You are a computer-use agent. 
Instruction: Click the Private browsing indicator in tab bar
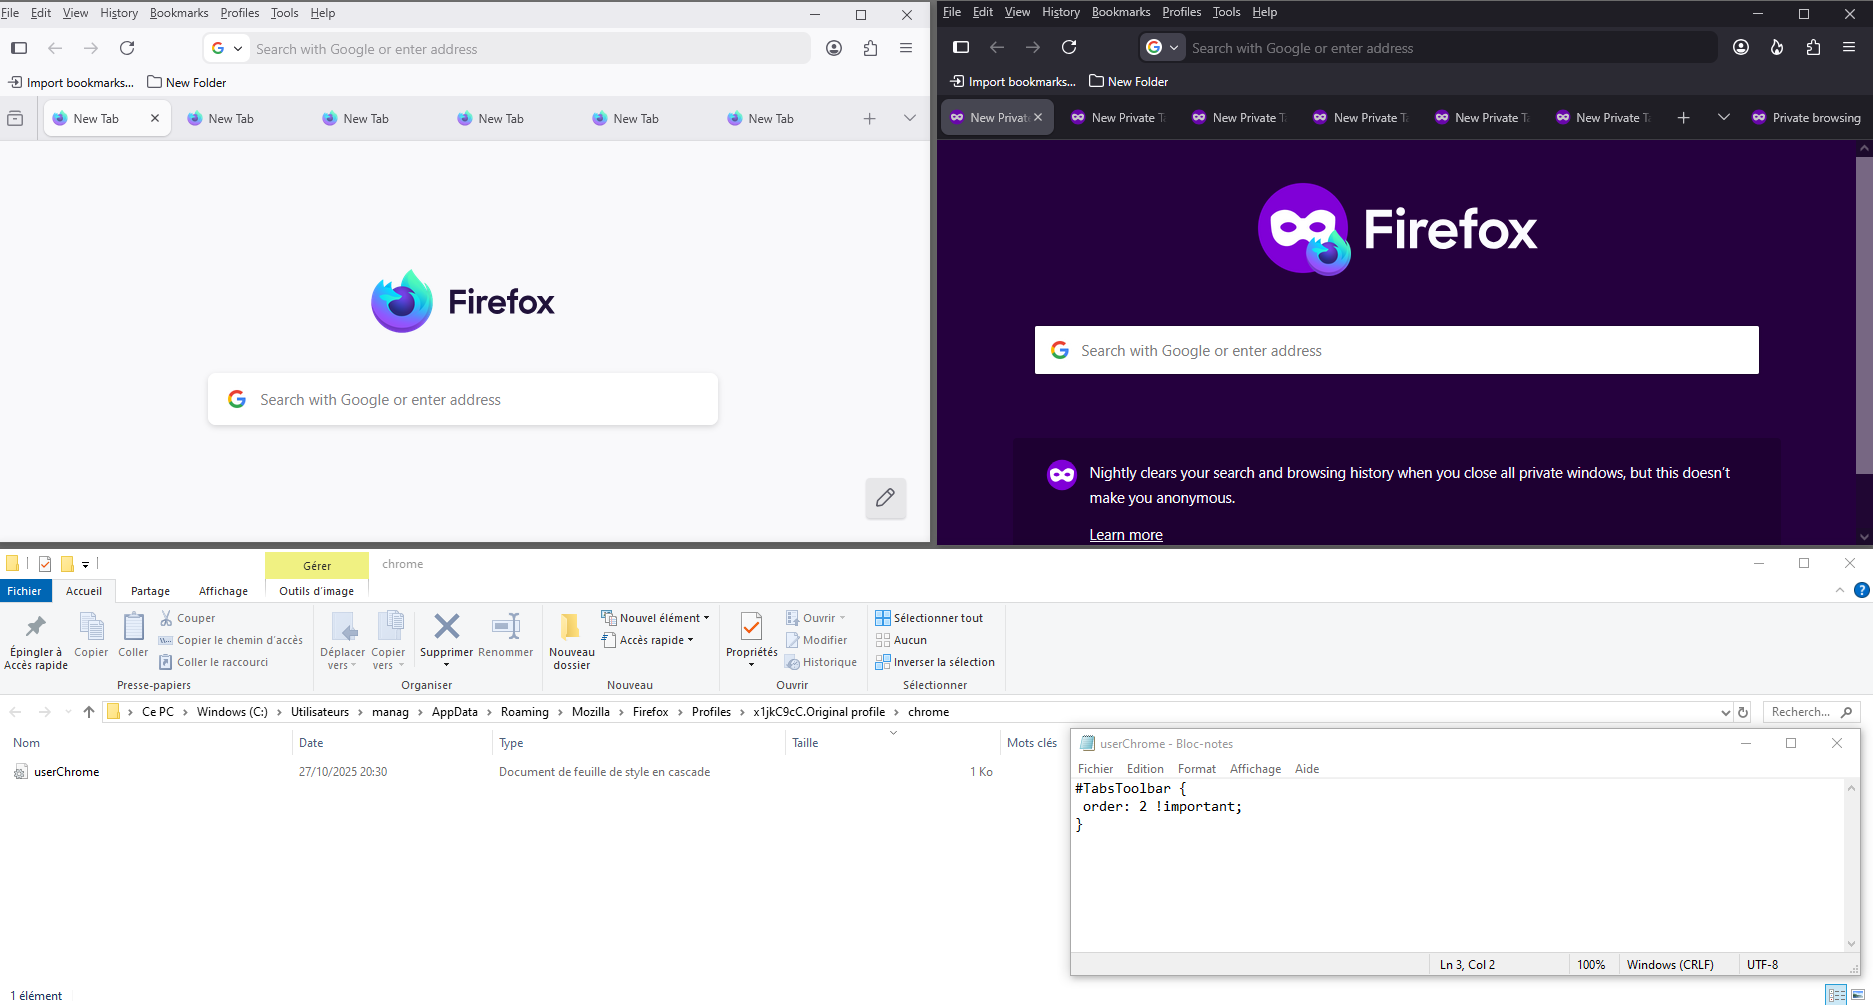click(1807, 117)
